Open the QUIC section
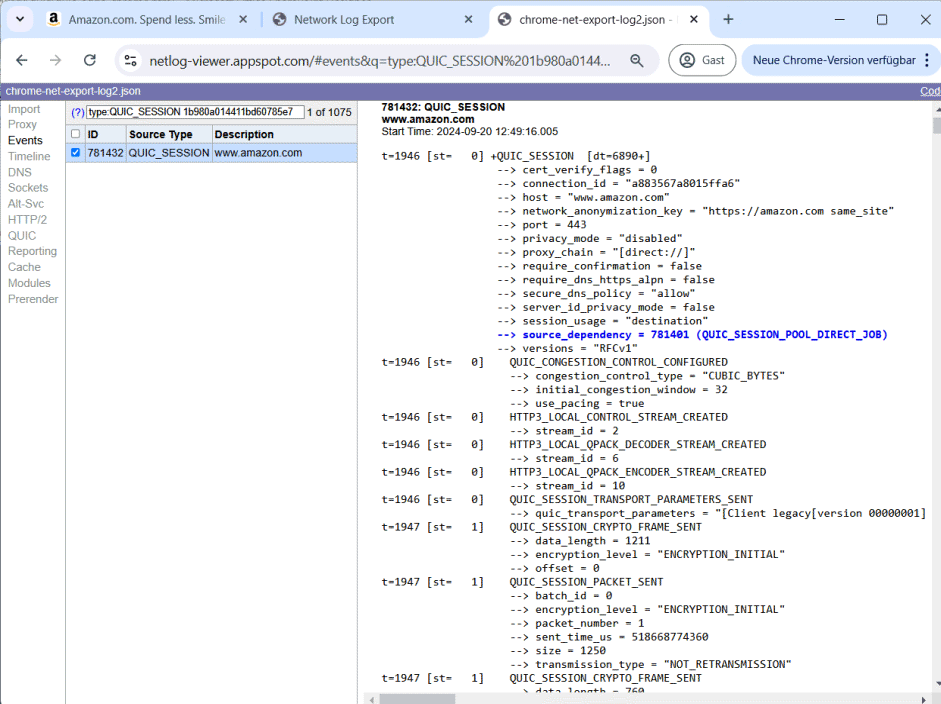 tap(22, 236)
